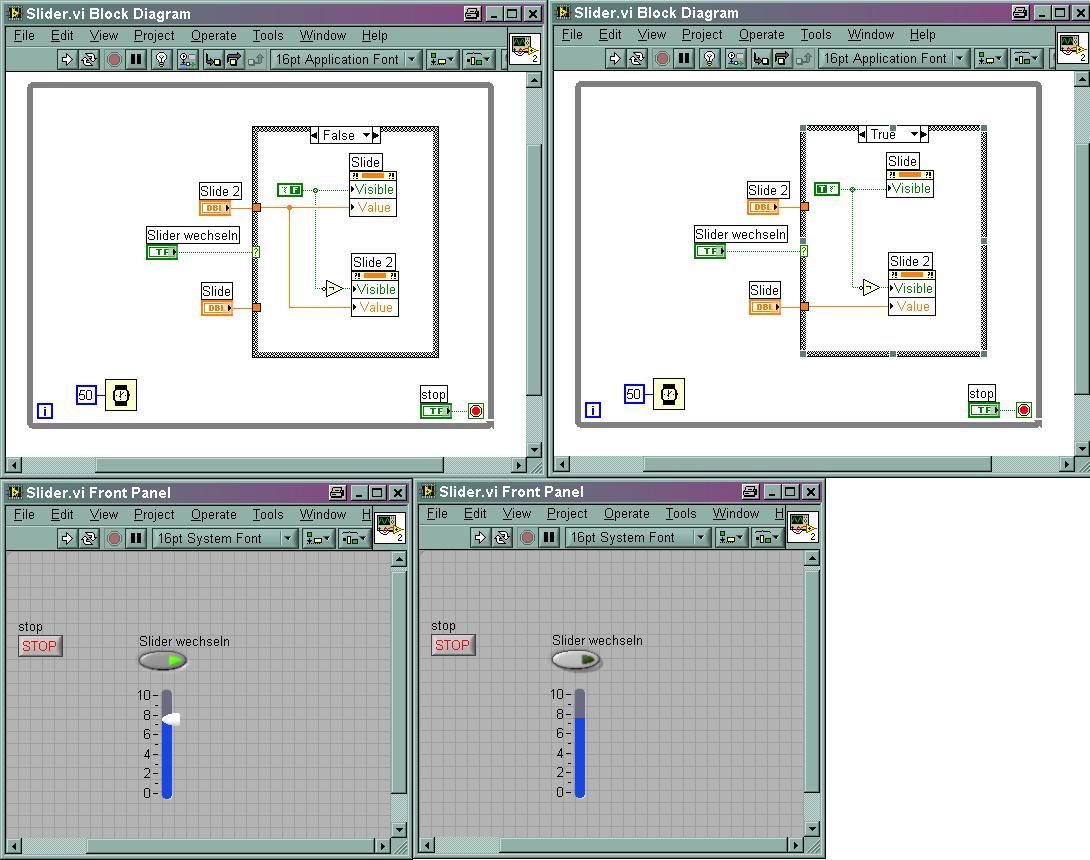Click True boolean constant in right diagram
1090x860 pixels.
[x=827, y=189]
